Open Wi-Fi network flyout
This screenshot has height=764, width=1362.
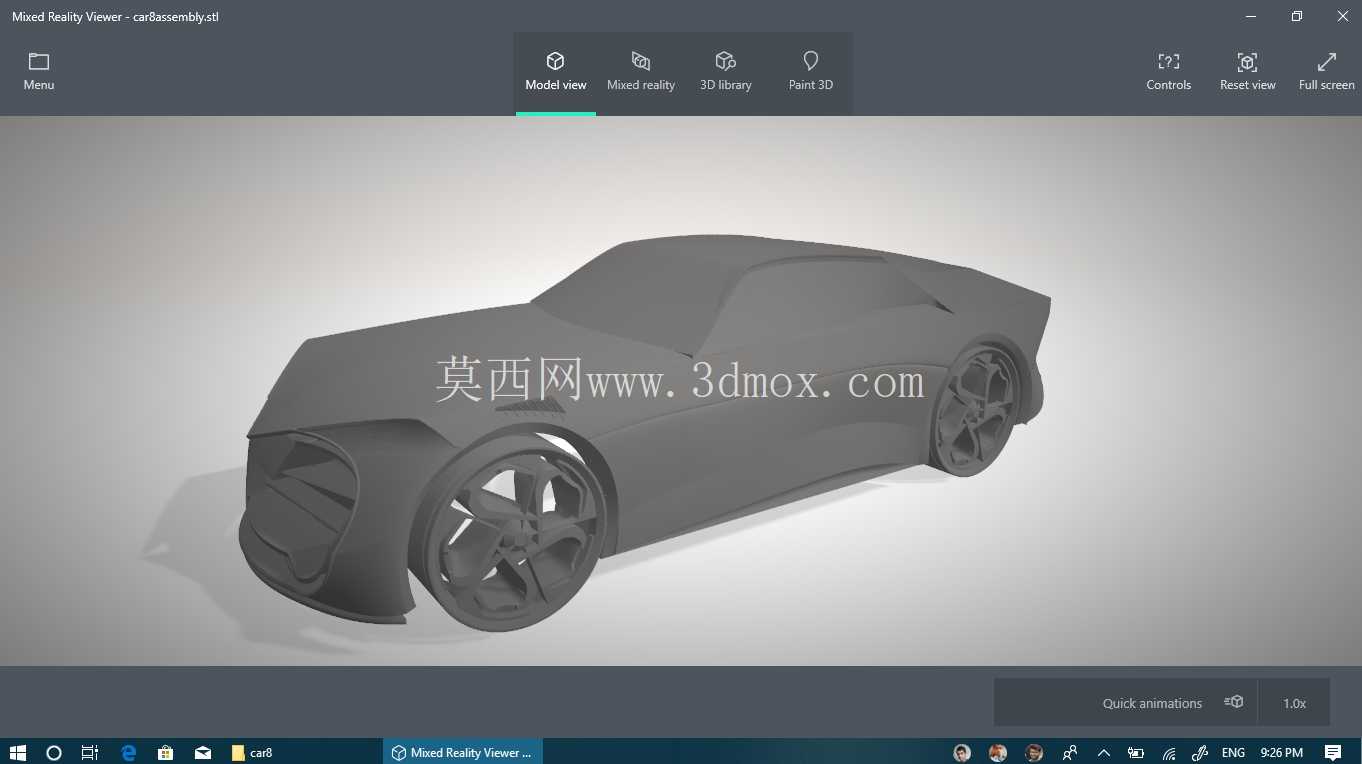(x=1168, y=752)
